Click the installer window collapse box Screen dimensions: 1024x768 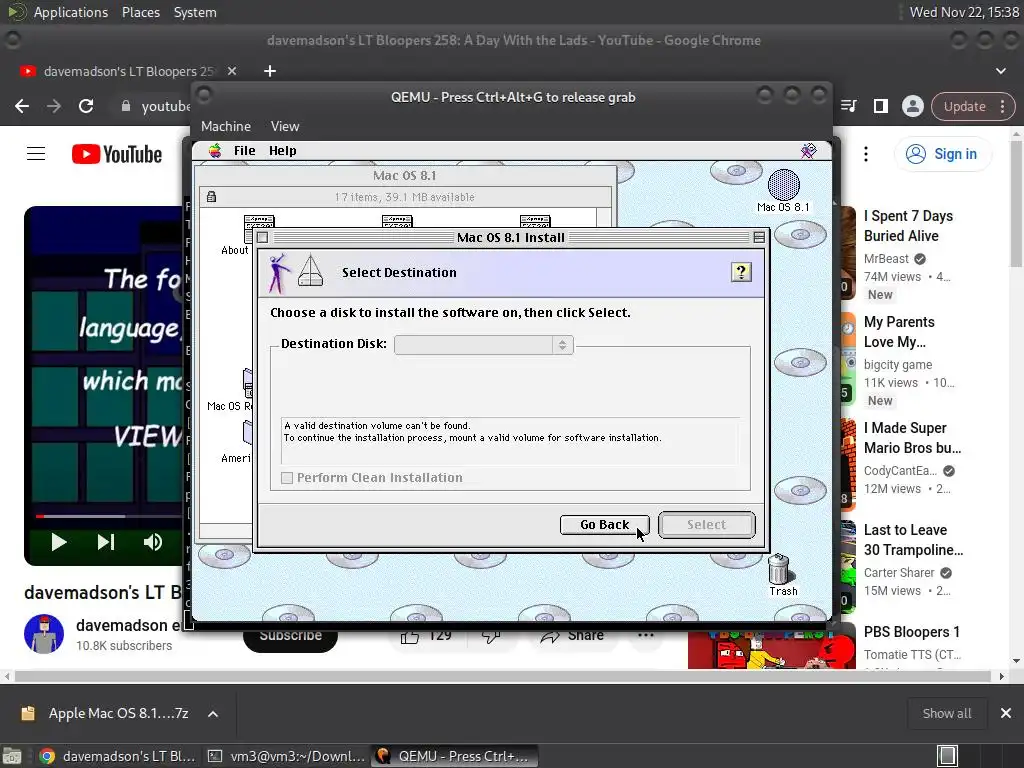(759, 238)
